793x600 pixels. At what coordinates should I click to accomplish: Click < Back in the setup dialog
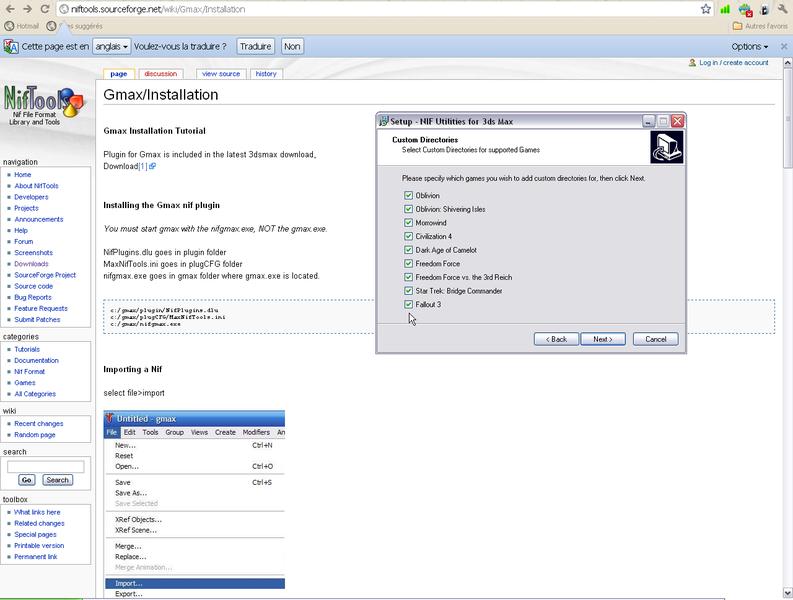click(x=556, y=339)
